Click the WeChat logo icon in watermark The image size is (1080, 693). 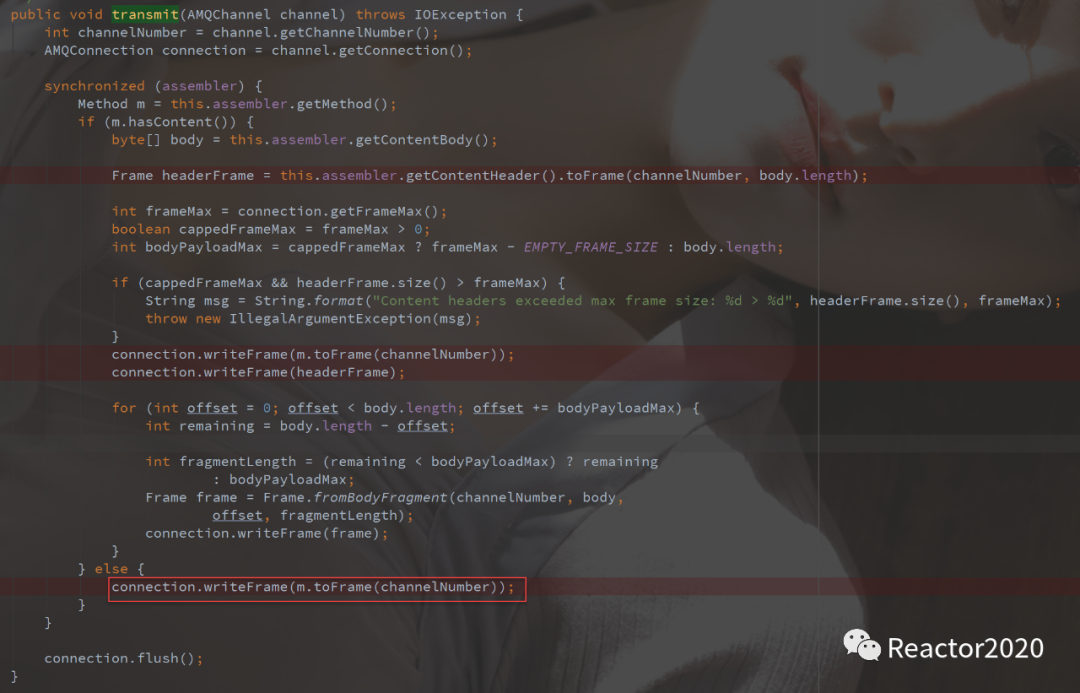coord(862,646)
